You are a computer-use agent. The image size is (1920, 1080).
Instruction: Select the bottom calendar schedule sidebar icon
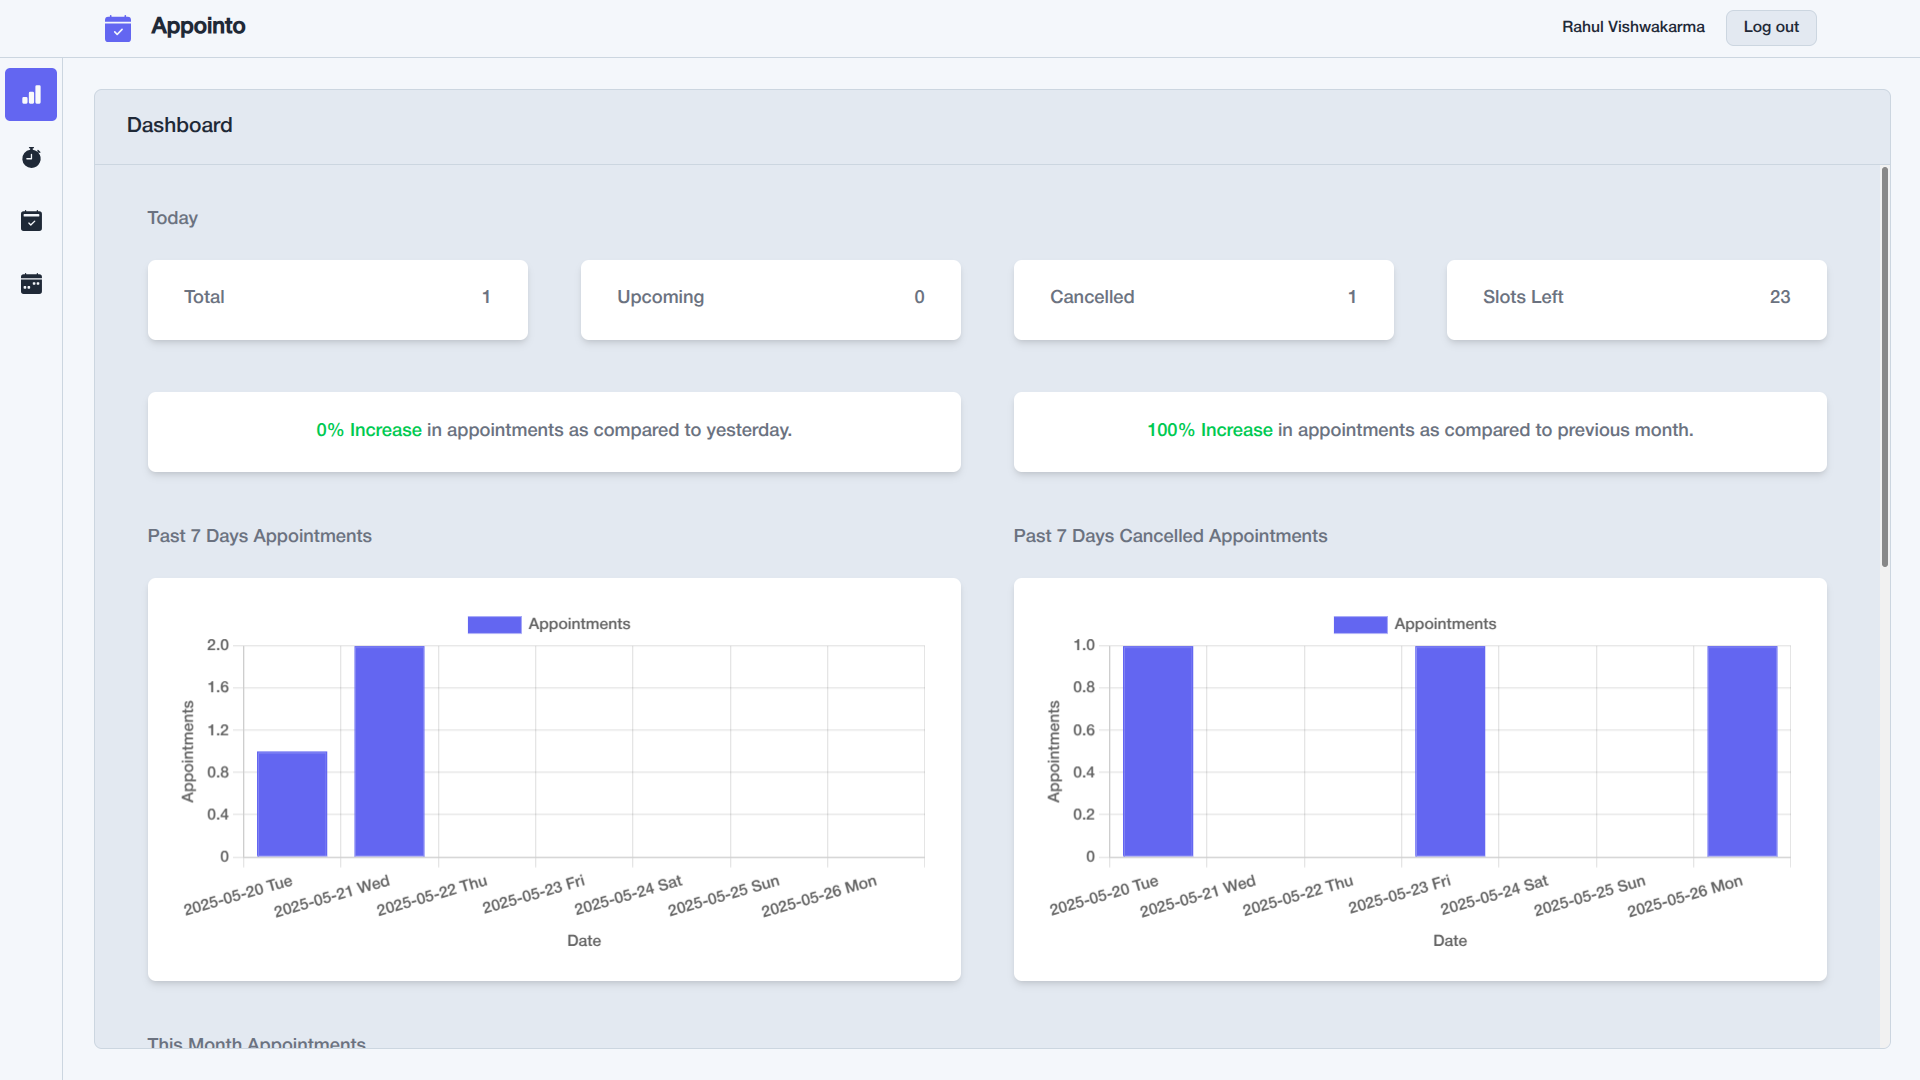coord(31,284)
